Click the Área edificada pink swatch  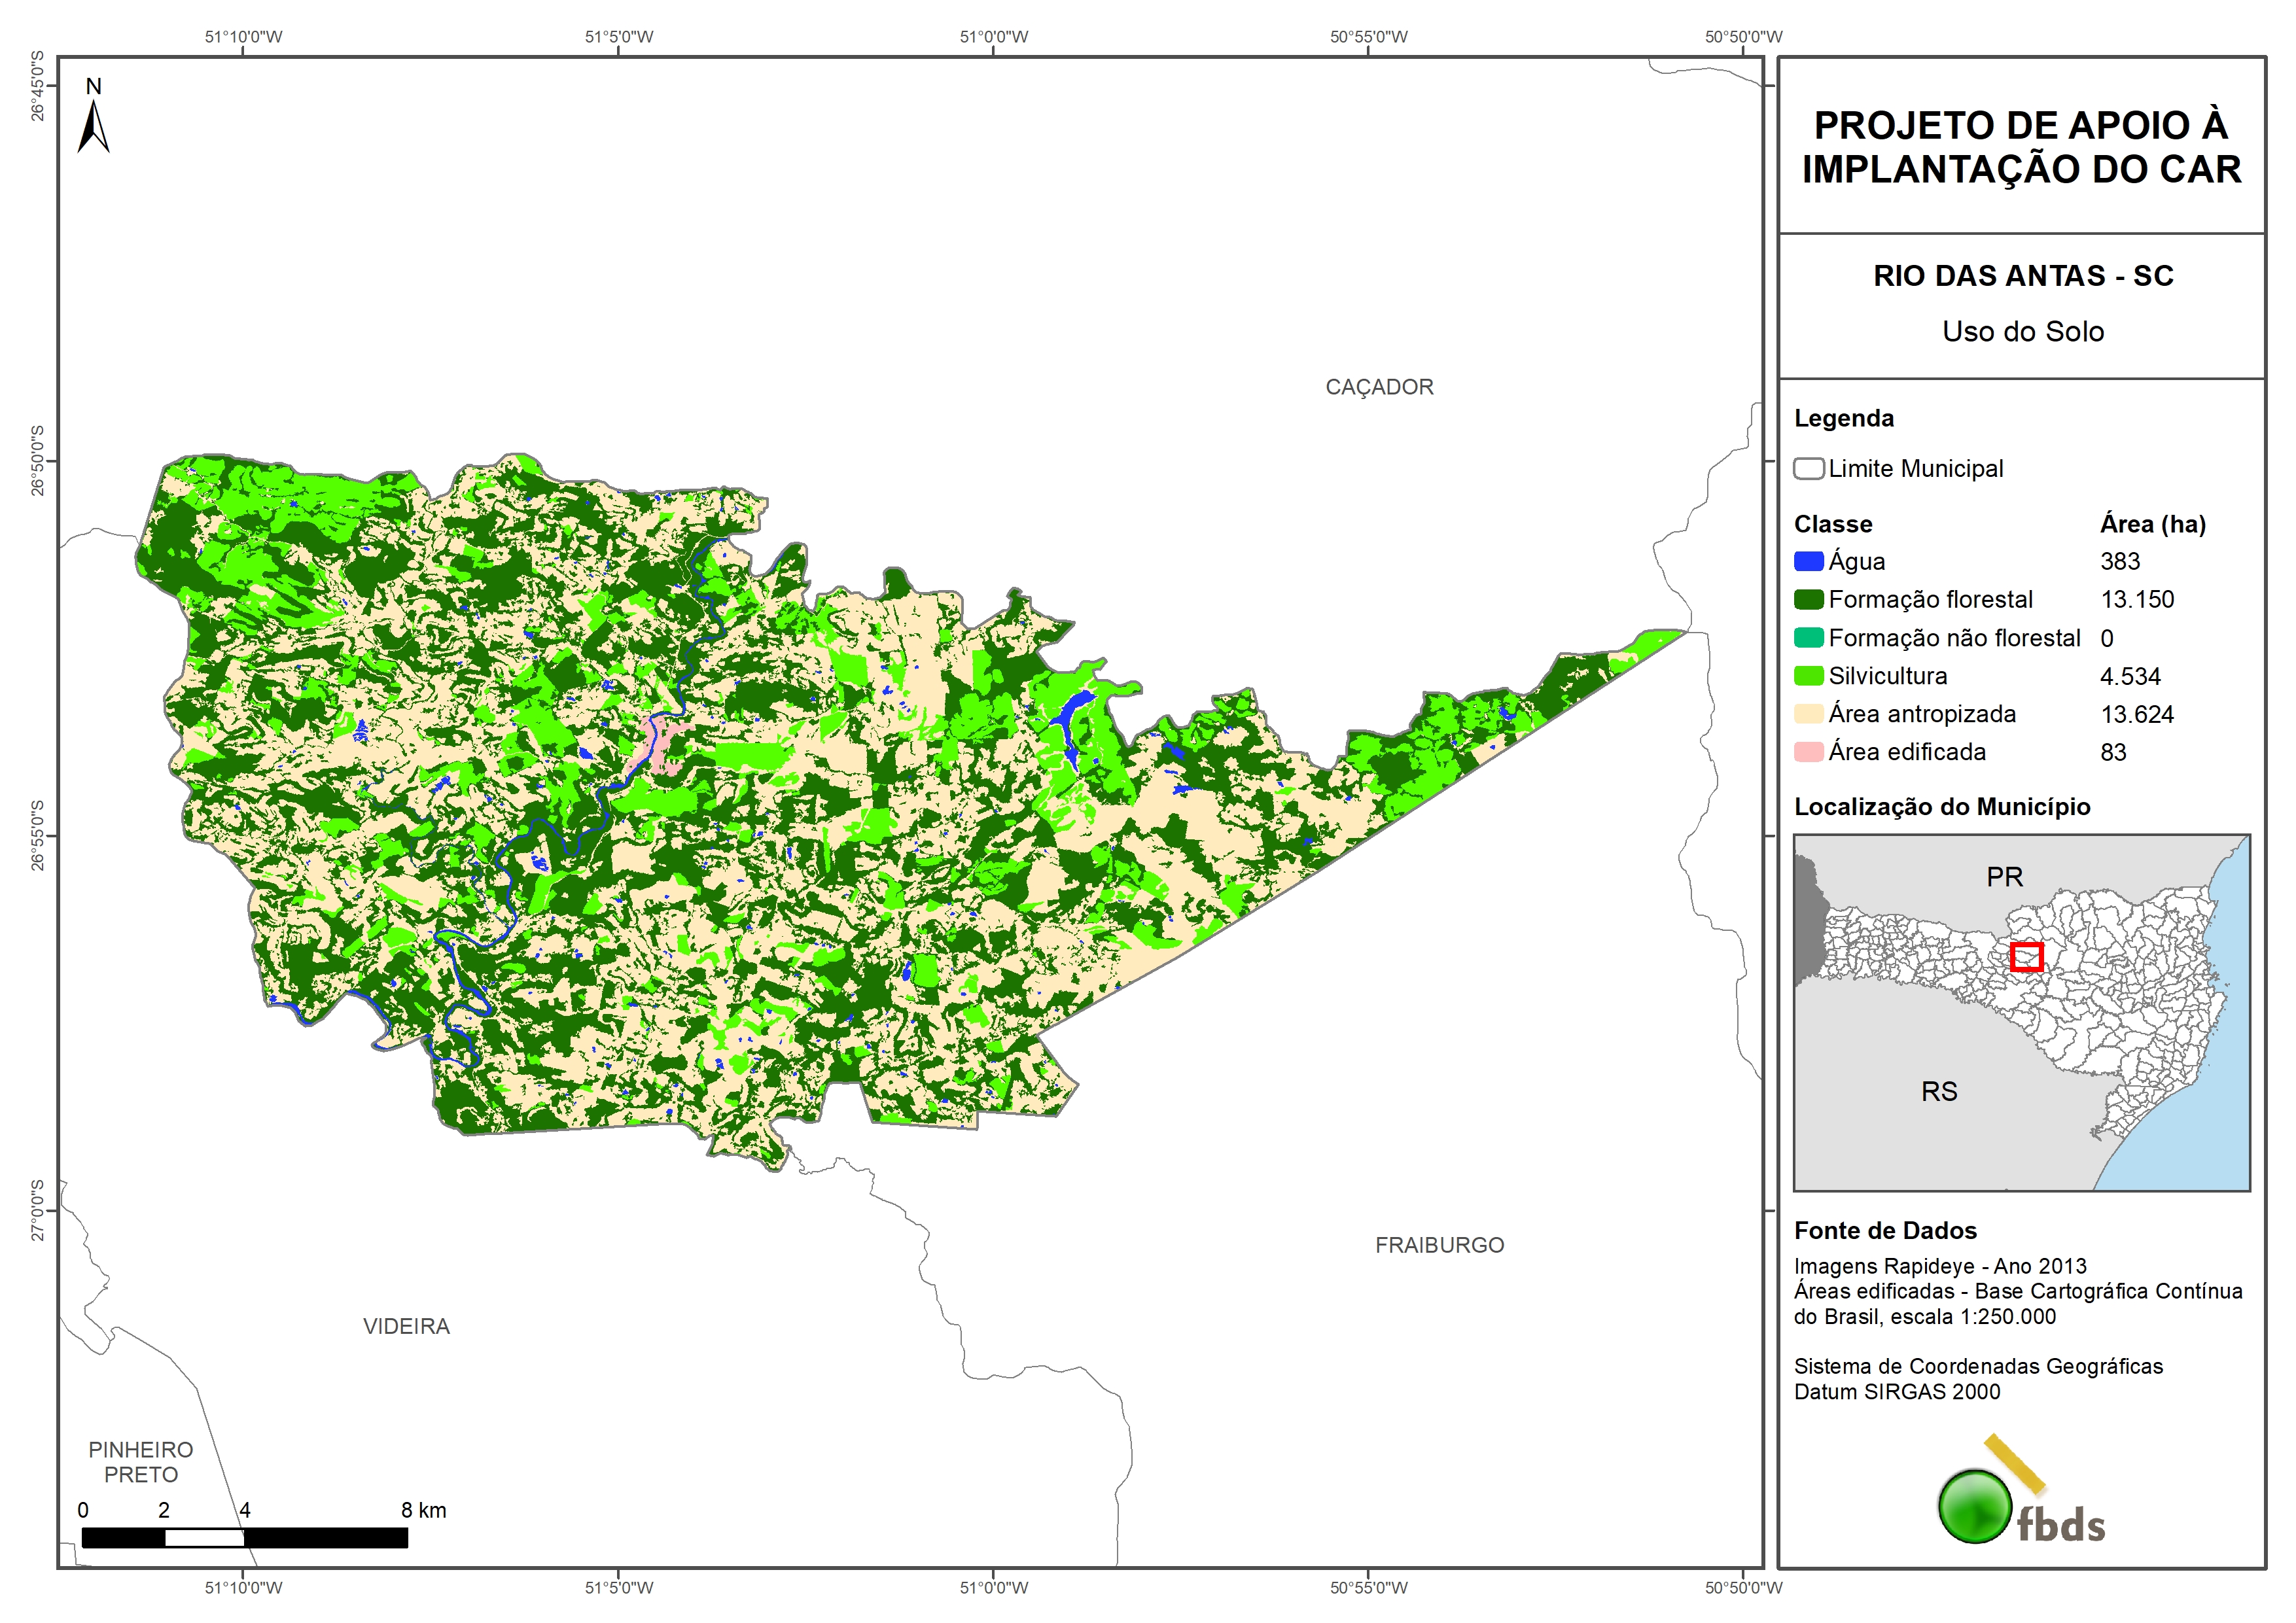[x=1808, y=752]
